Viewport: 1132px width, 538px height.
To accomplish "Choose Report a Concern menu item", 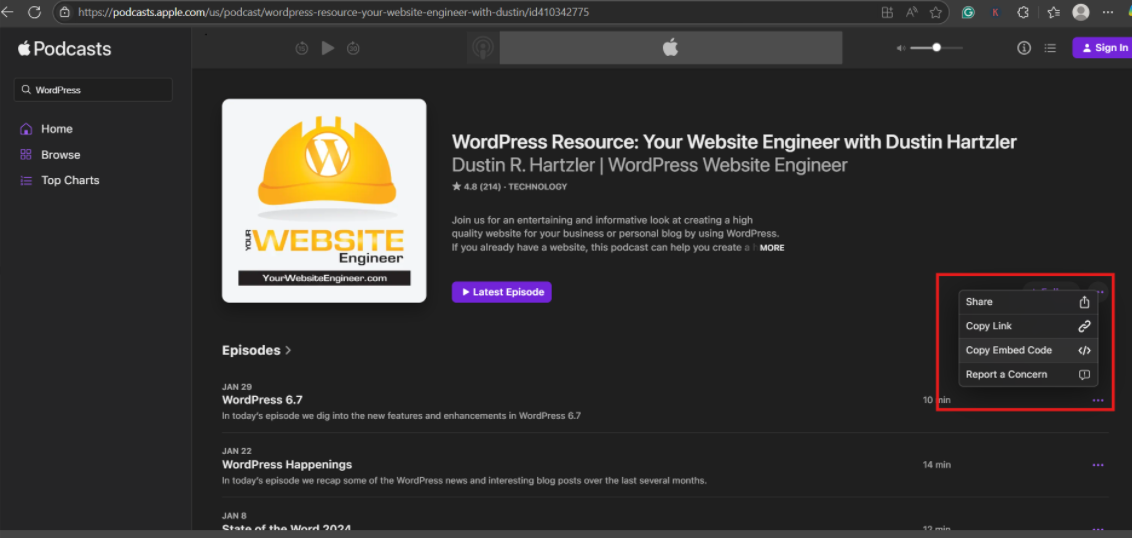I will (x=1028, y=375).
